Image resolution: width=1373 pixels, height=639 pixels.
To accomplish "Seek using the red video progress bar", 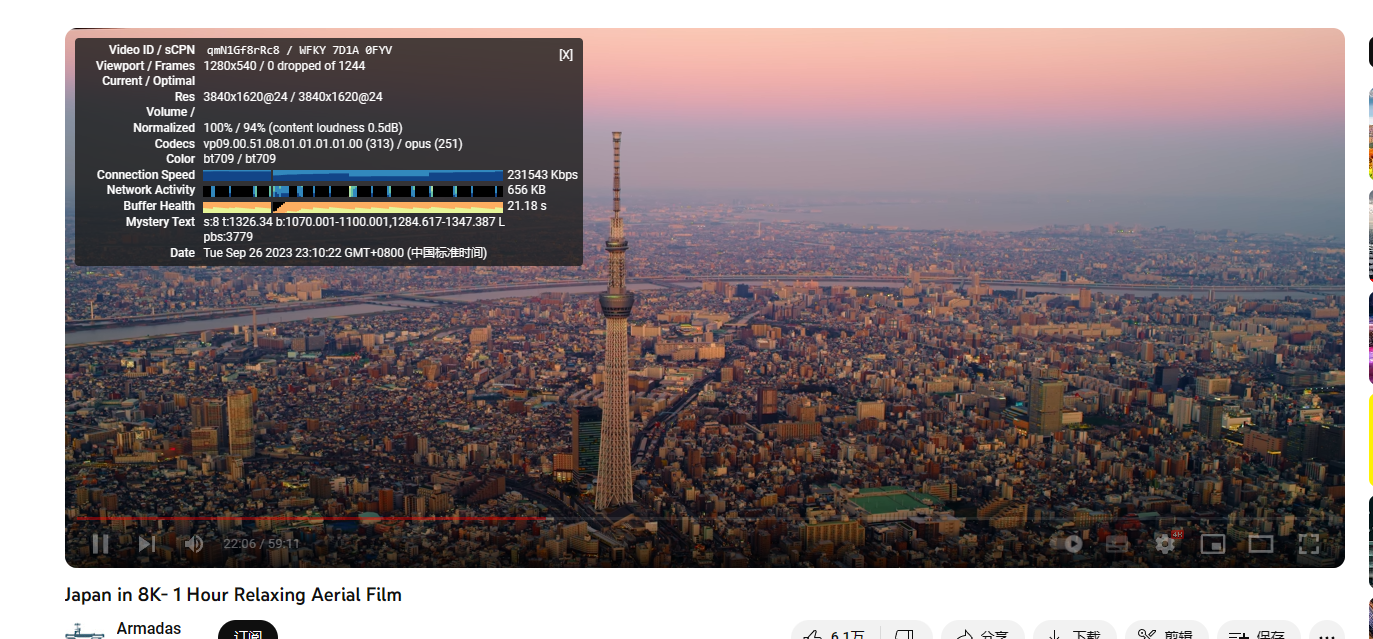I will [x=300, y=519].
